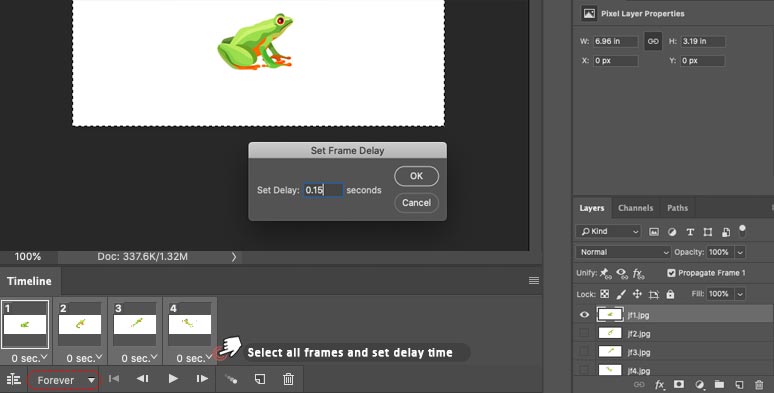Screen dimensions: 774x393
Task: Switch to the Paths tab
Action: click(x=677, y=208)
